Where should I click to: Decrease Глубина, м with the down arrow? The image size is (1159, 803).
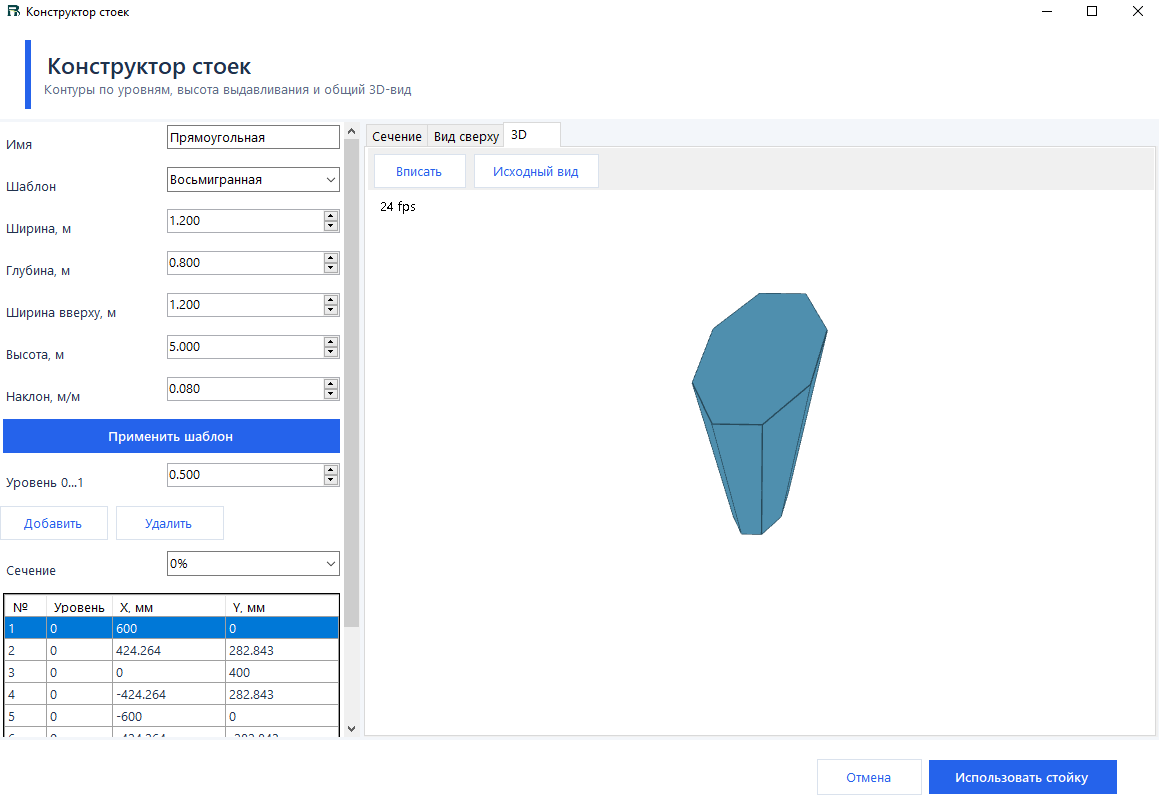(x=331, y=268)
